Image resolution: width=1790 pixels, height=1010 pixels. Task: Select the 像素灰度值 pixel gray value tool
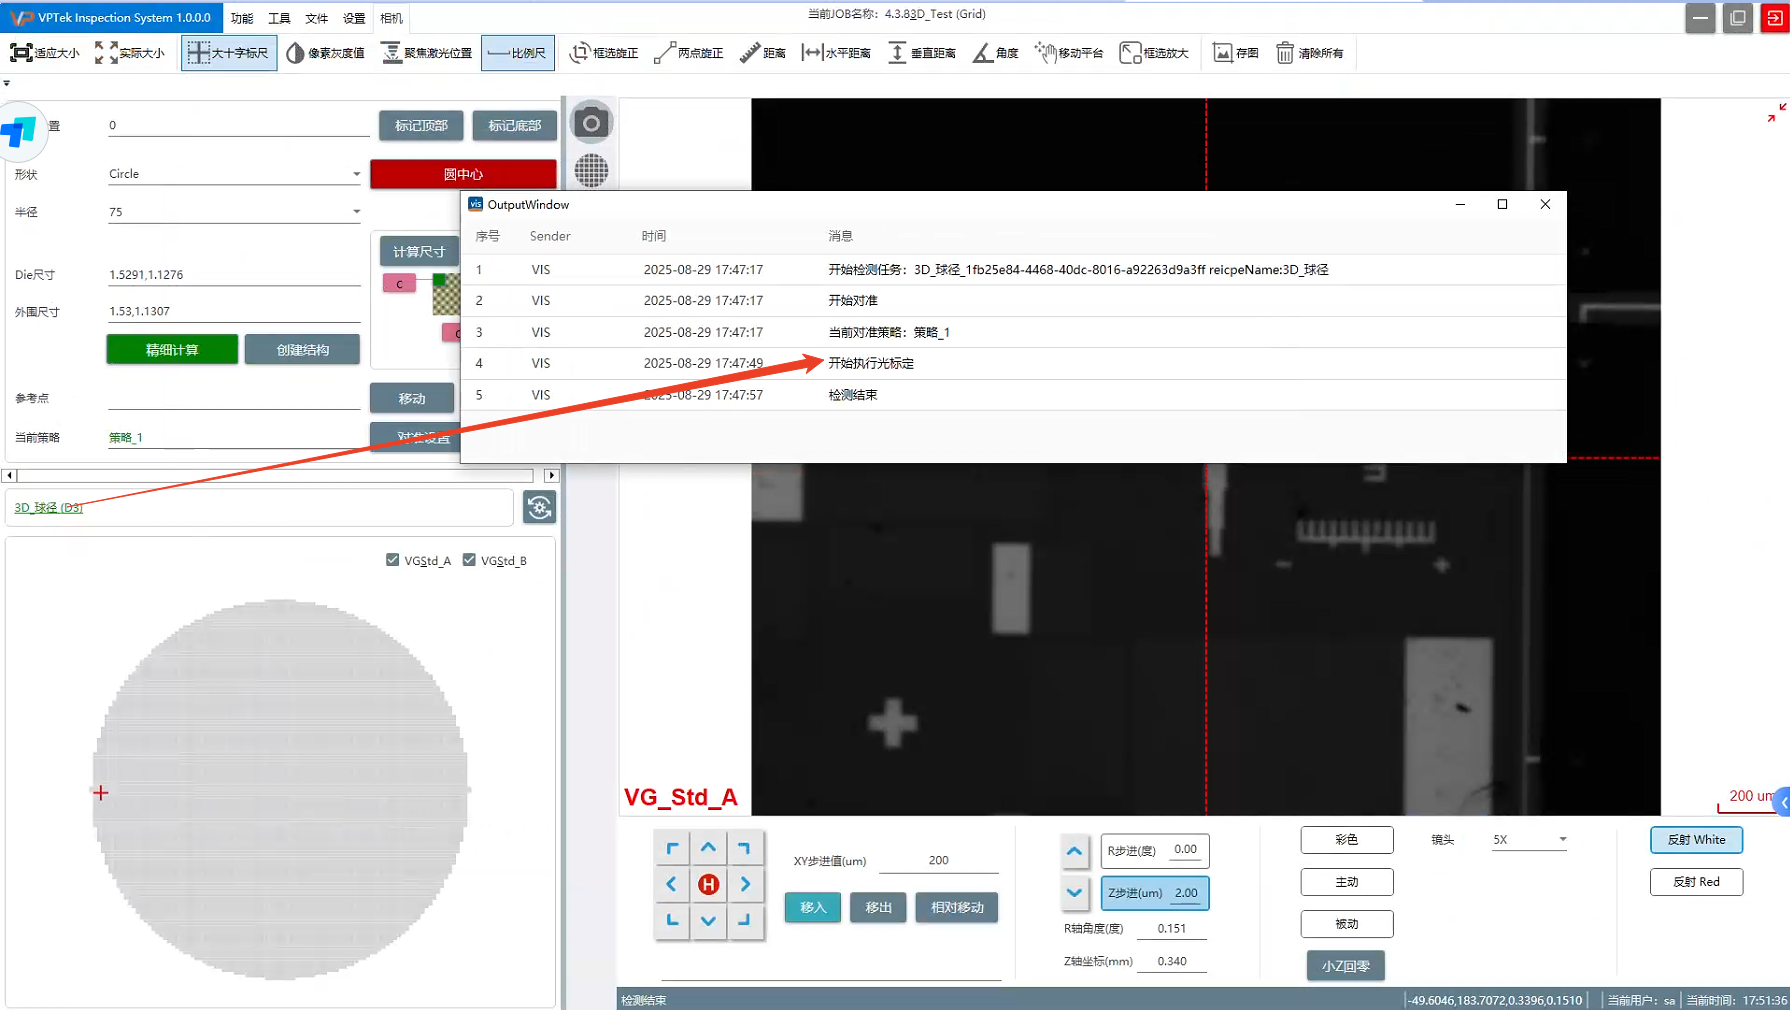click(x=325, y=53)
